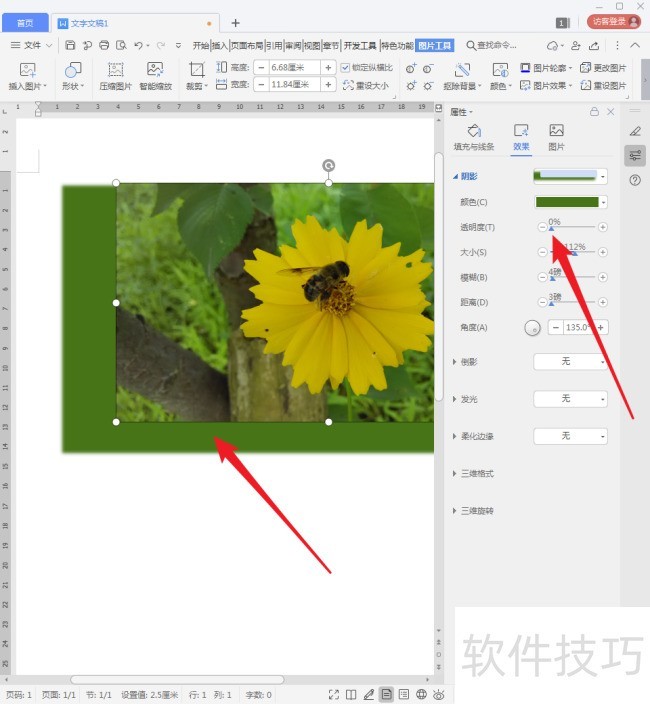Click the Undo arrow icon
This screenshot has height=704, width=650.
[138, 45]
